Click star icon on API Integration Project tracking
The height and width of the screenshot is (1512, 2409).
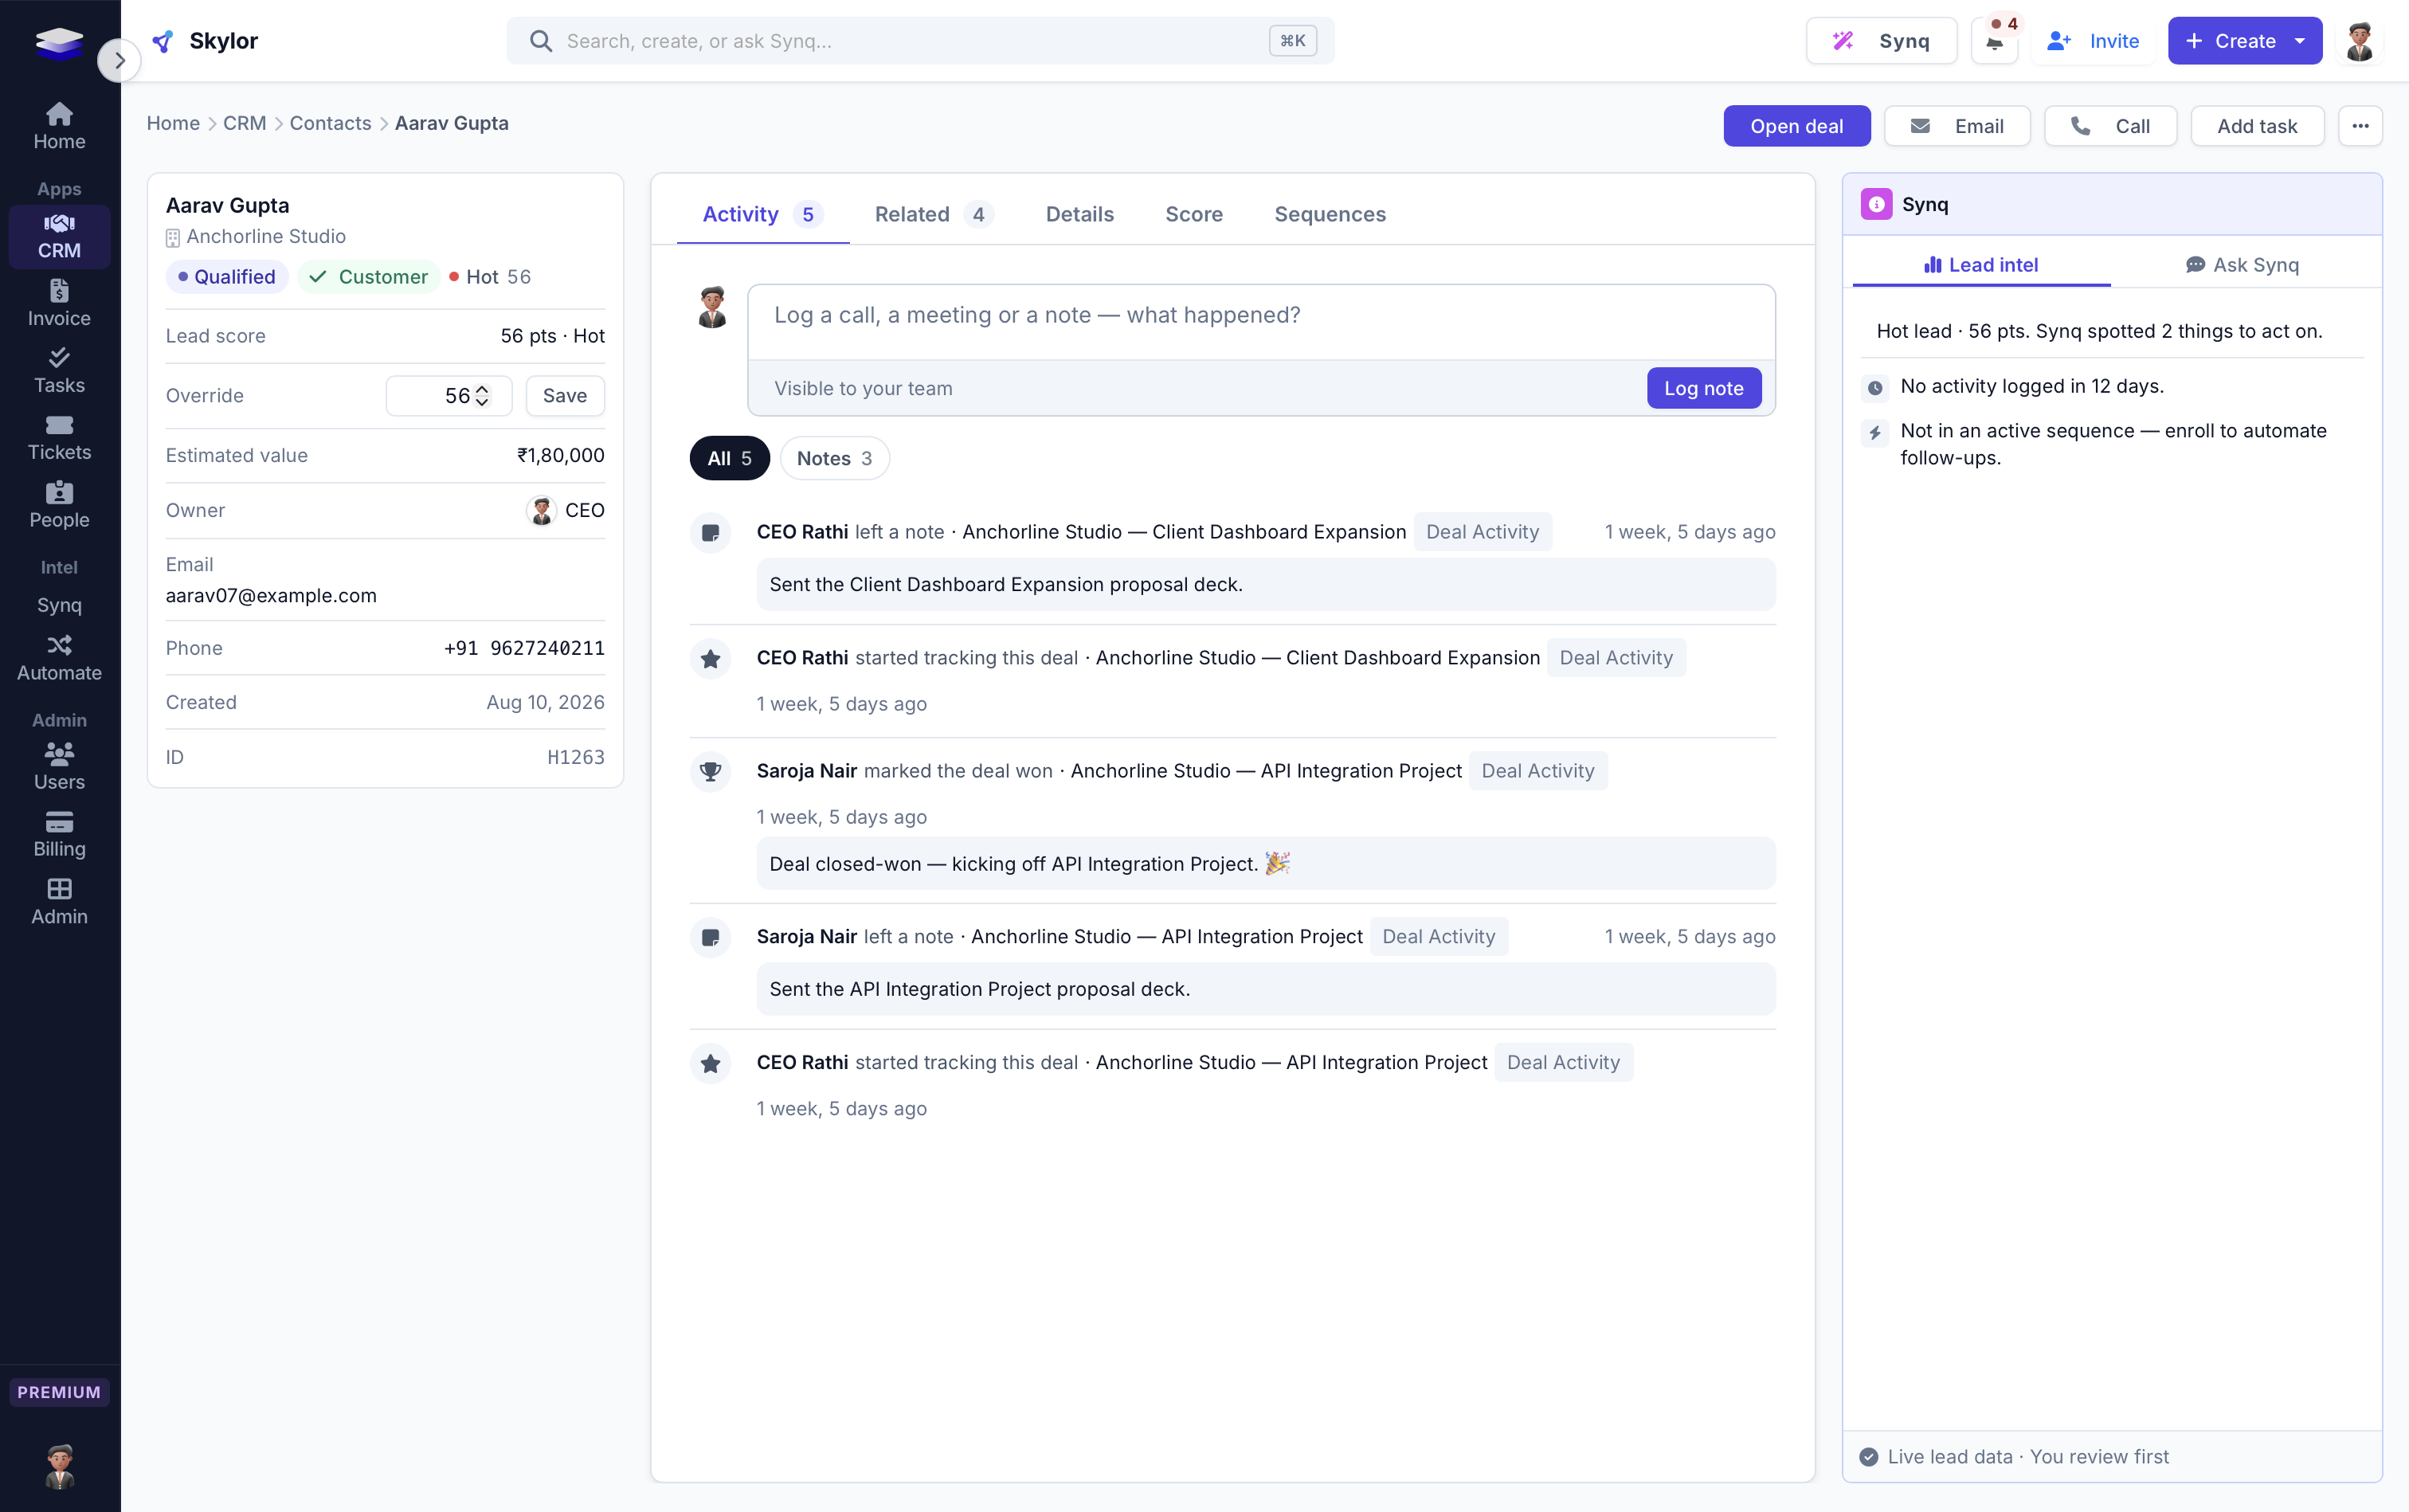click(x=711, y=1064)
